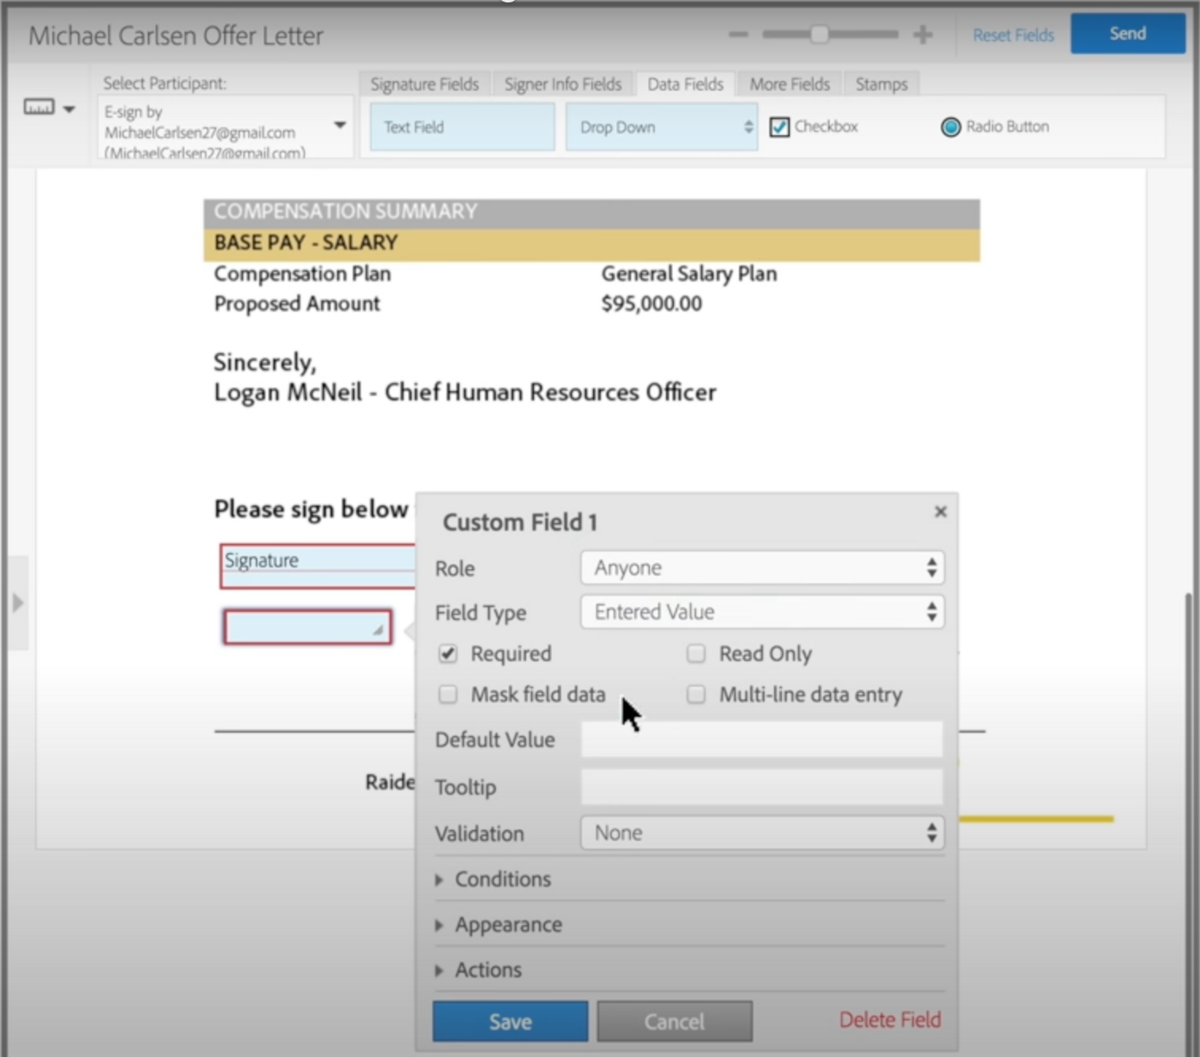Adjust the zoom slider handle

coord(819,35)
